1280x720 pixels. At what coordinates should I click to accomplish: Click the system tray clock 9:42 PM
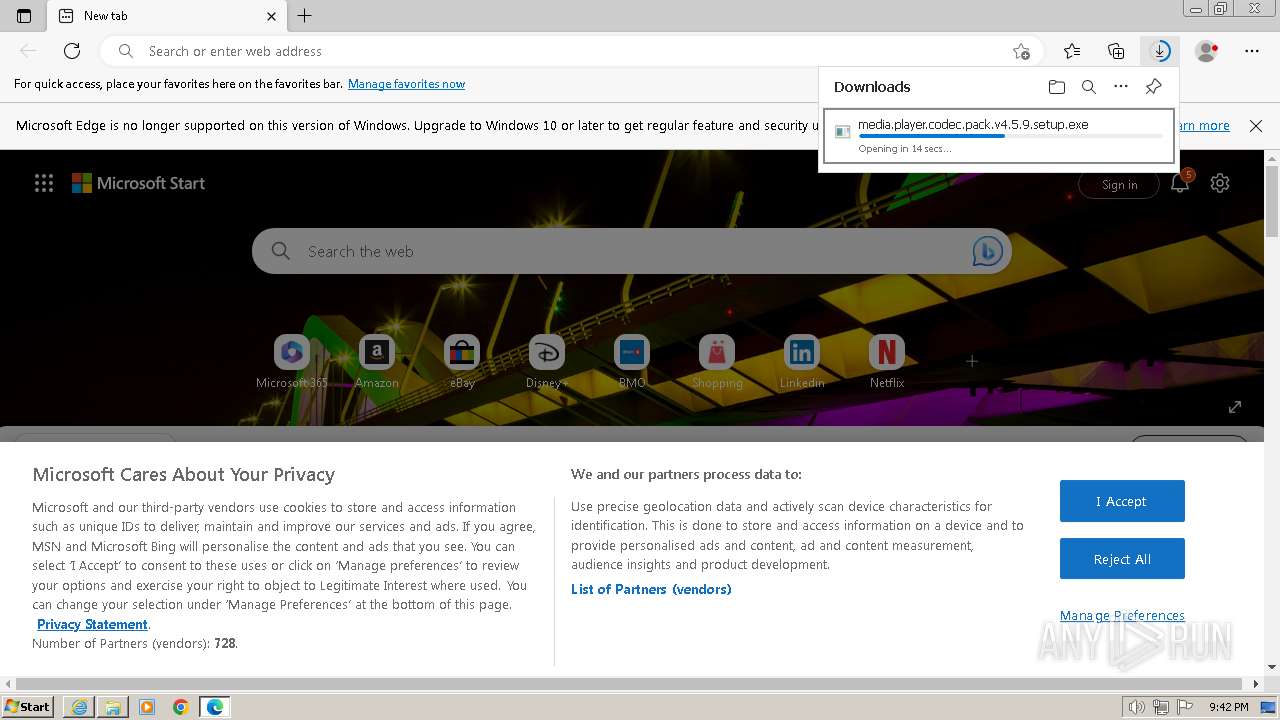1228,707
